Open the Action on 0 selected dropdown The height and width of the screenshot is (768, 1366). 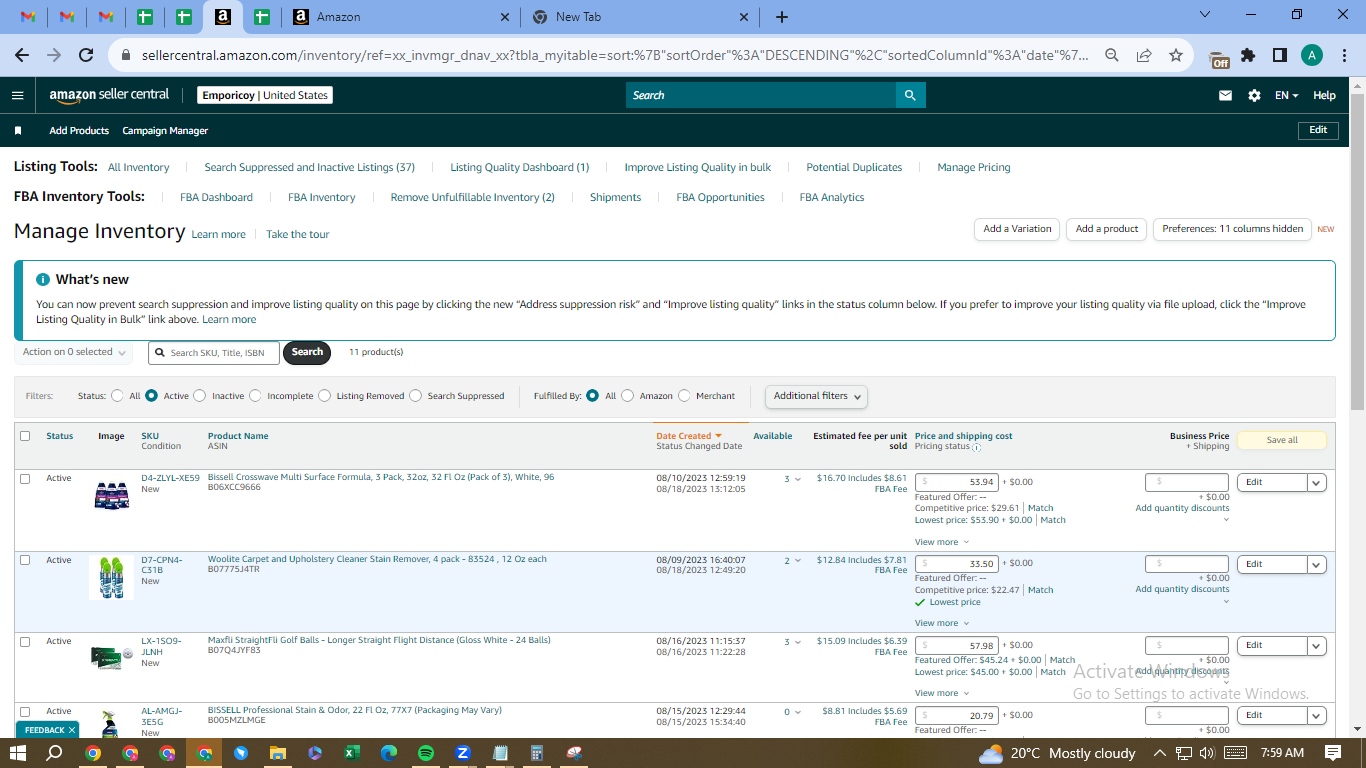click(x=74, y=352)
